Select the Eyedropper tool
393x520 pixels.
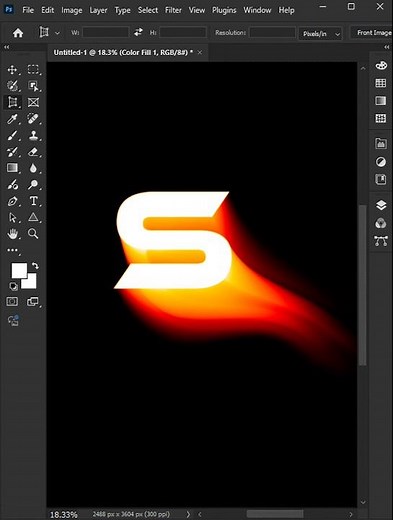(12, 119)
